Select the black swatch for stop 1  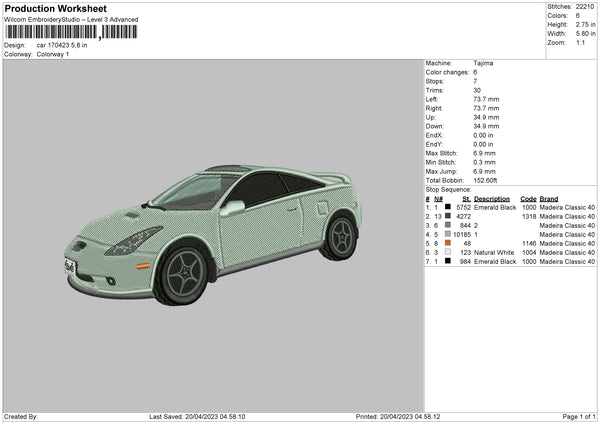pos(449,207)
